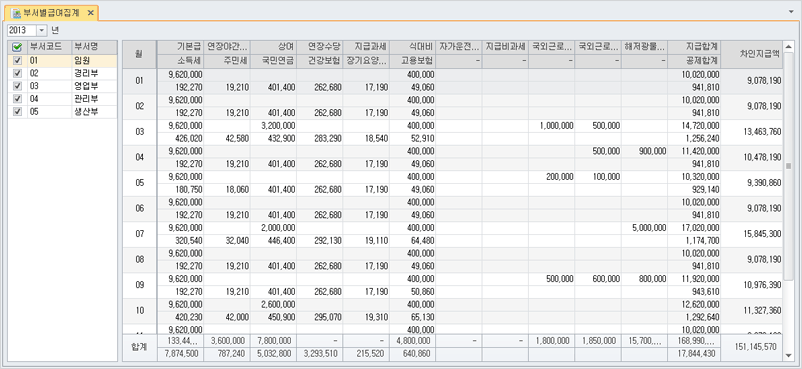This screenshot has width=802, height=369.
Task: Select month 03 row cell
Action: tap(139, 132)
